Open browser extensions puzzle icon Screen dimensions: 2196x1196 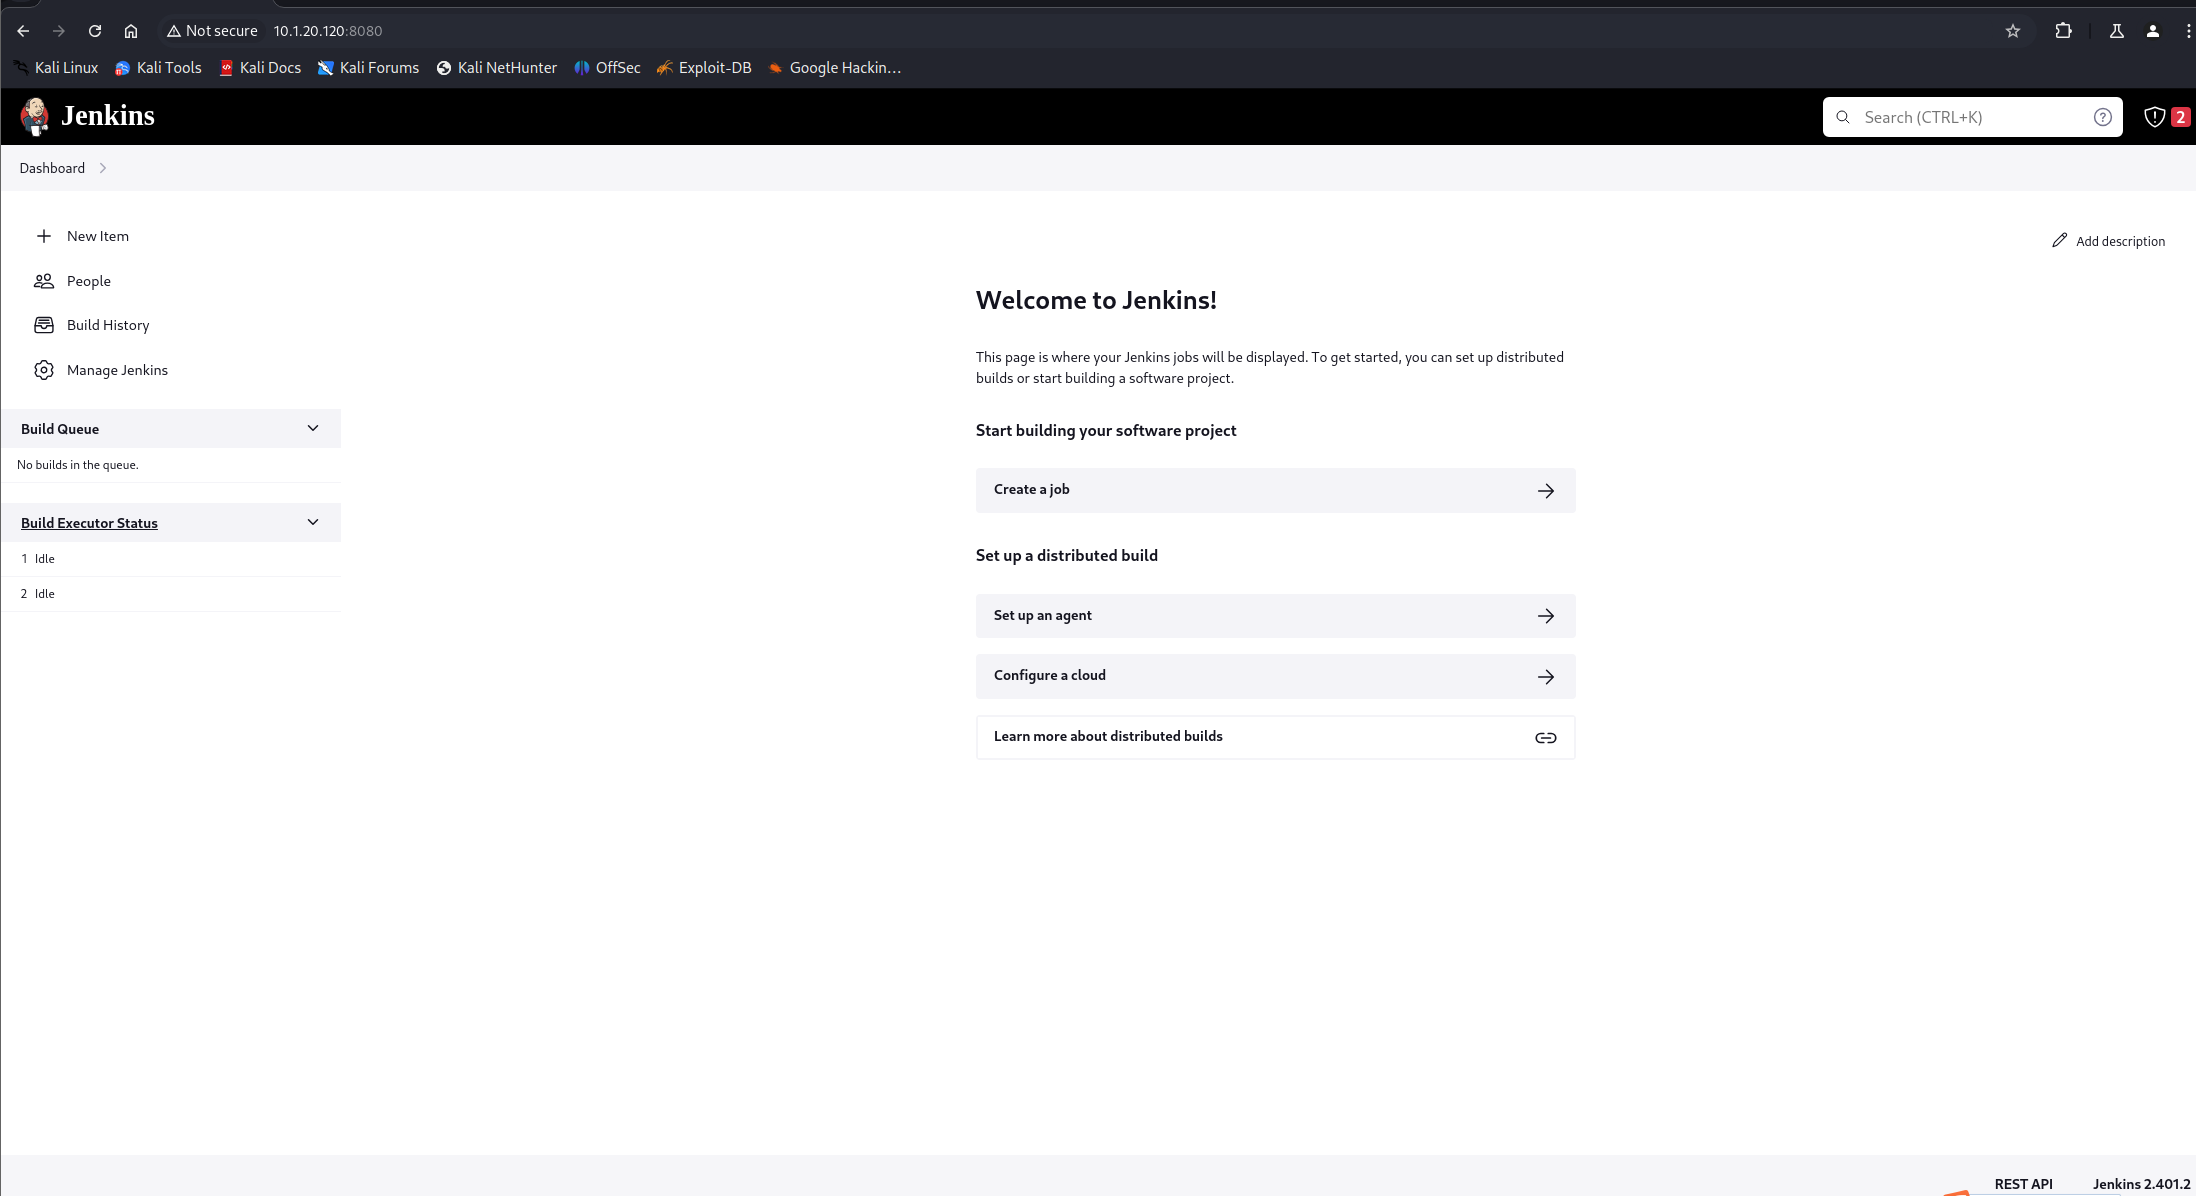(2063, 31)
